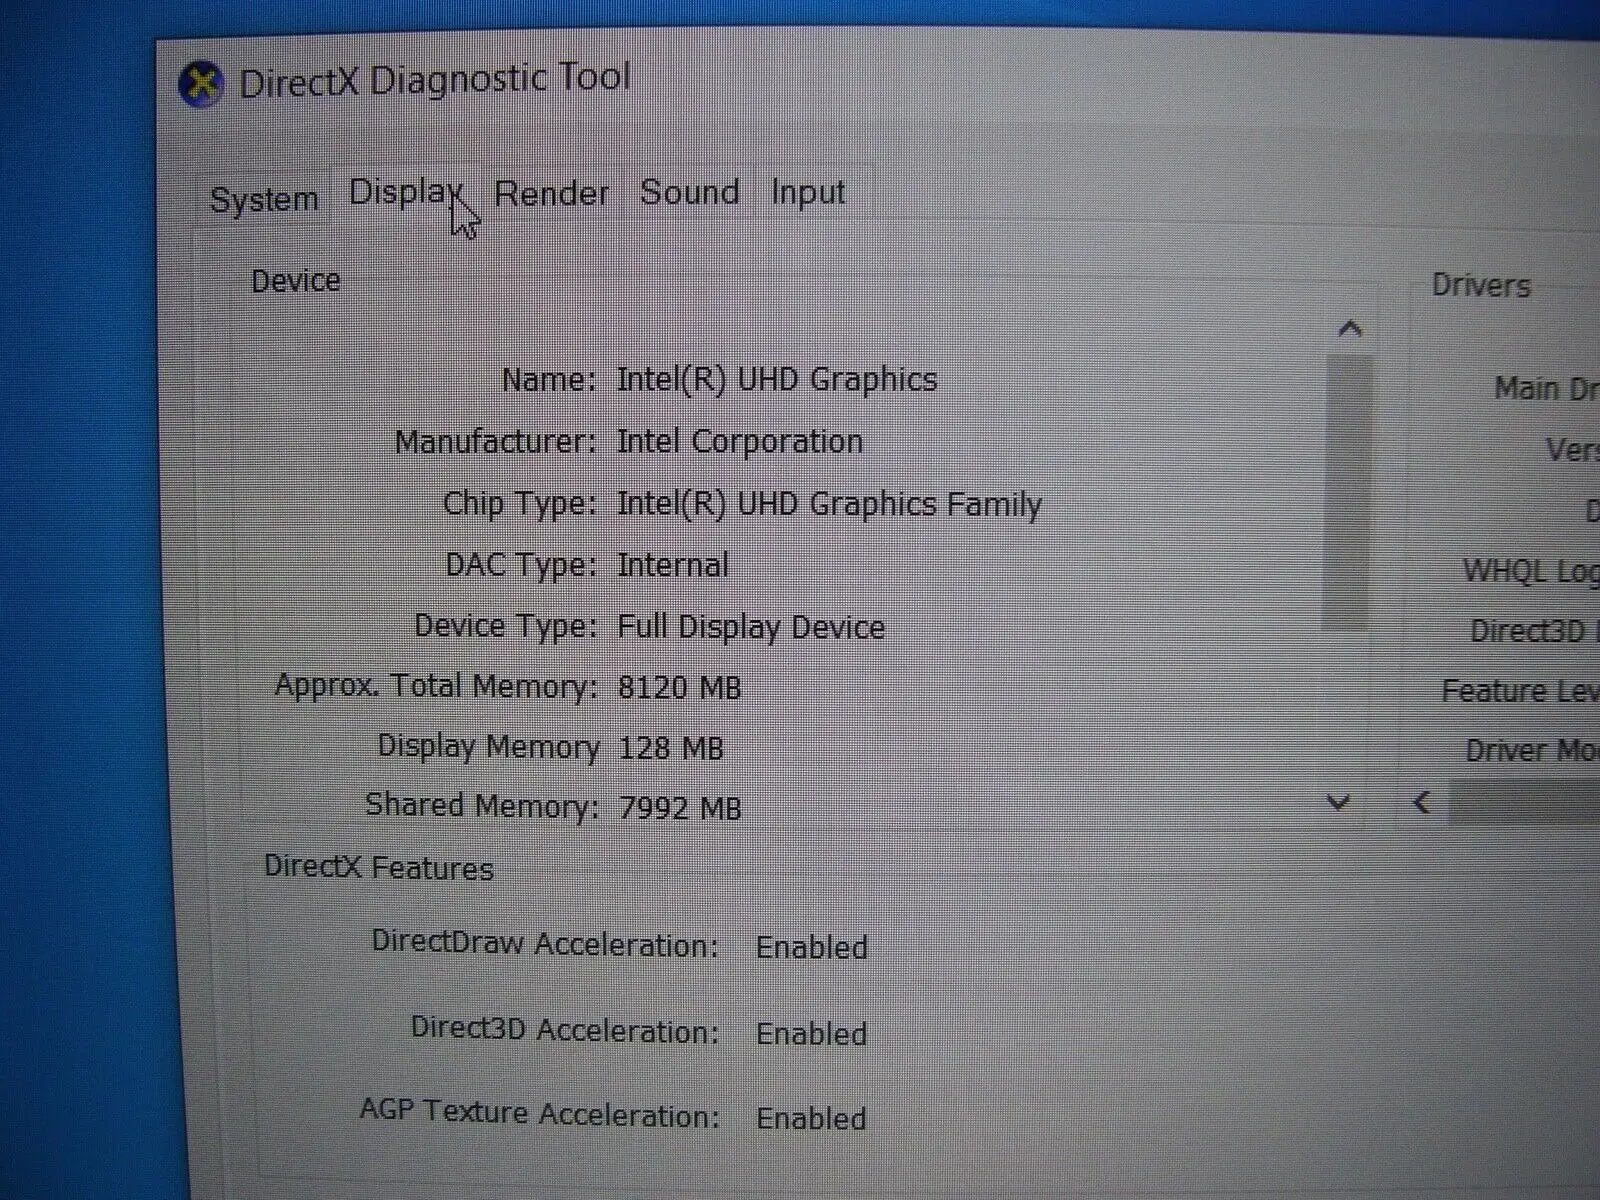Viewport: 1600px width, 1200px height.
Task: Select the Intel(R) UHD Graphics Family text
Action: point(829,504)
